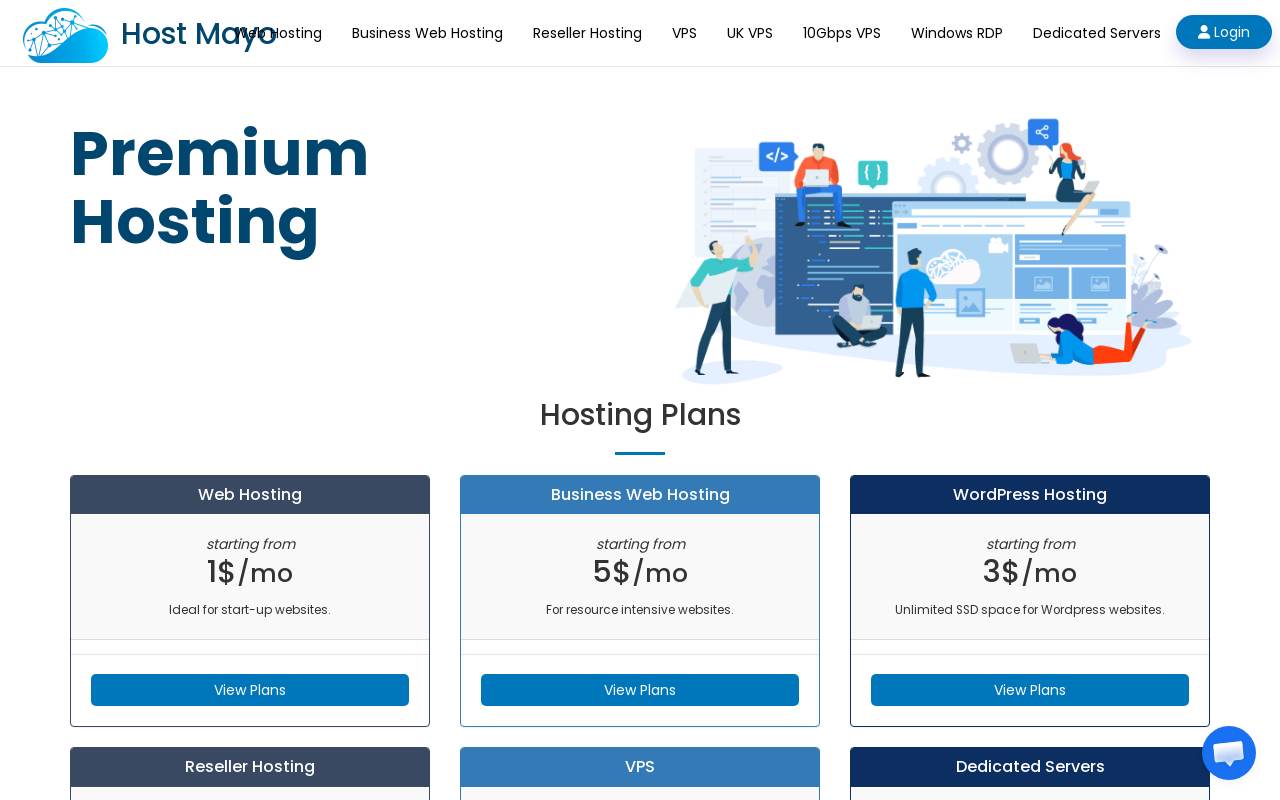The image size is (1280, 800).
Task: Click 'Ideal for start-up websites.' text
Action: [250, 610]
